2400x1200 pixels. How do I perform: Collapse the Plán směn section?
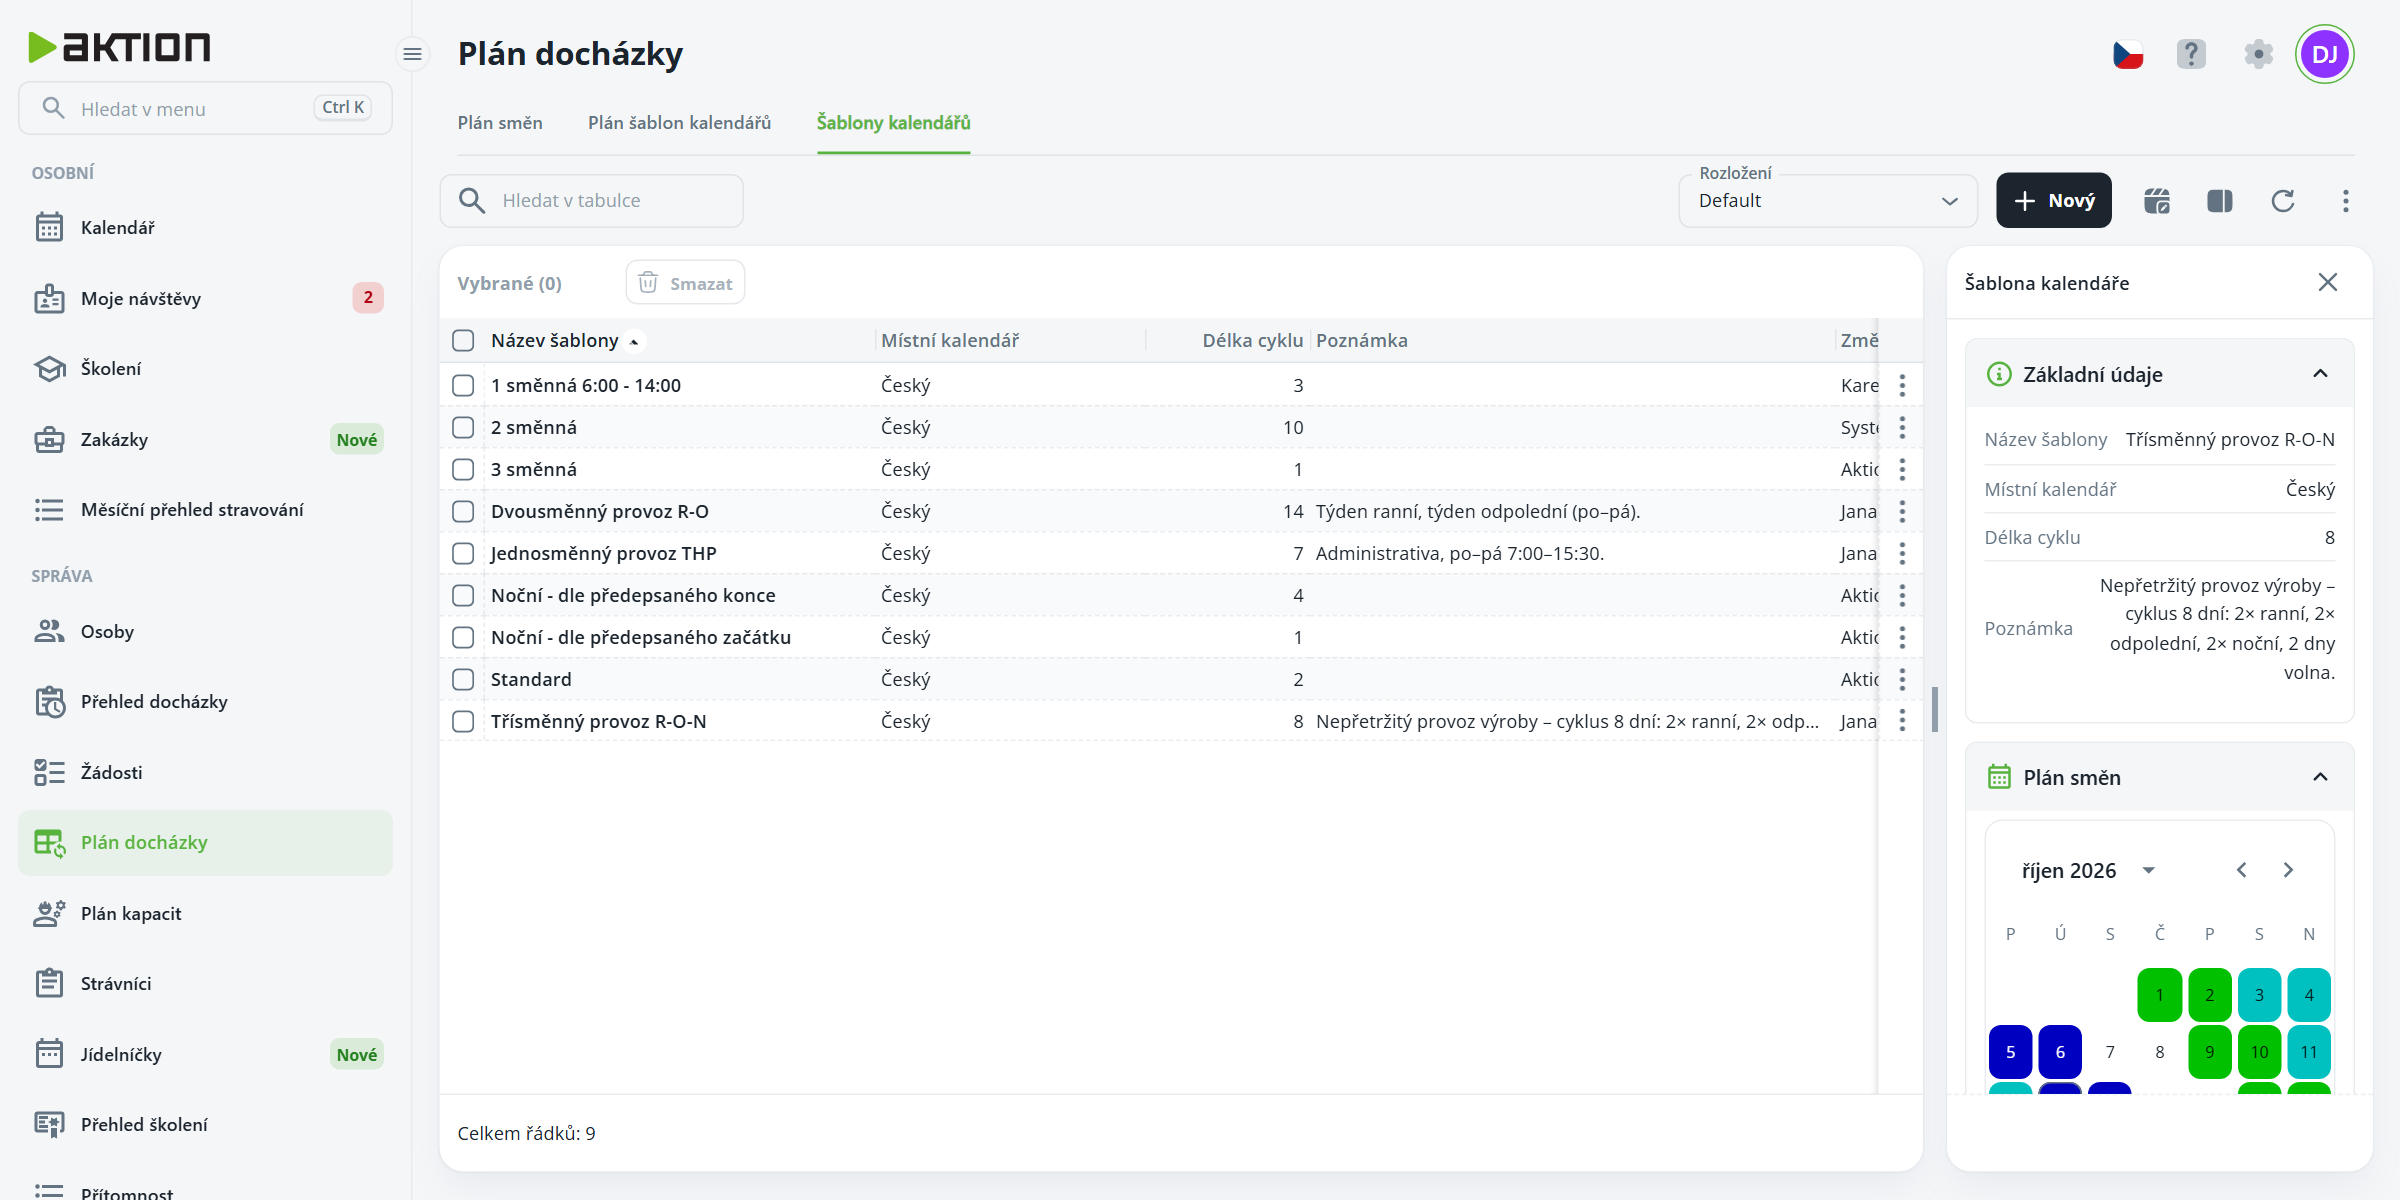tap(2320, 778)
